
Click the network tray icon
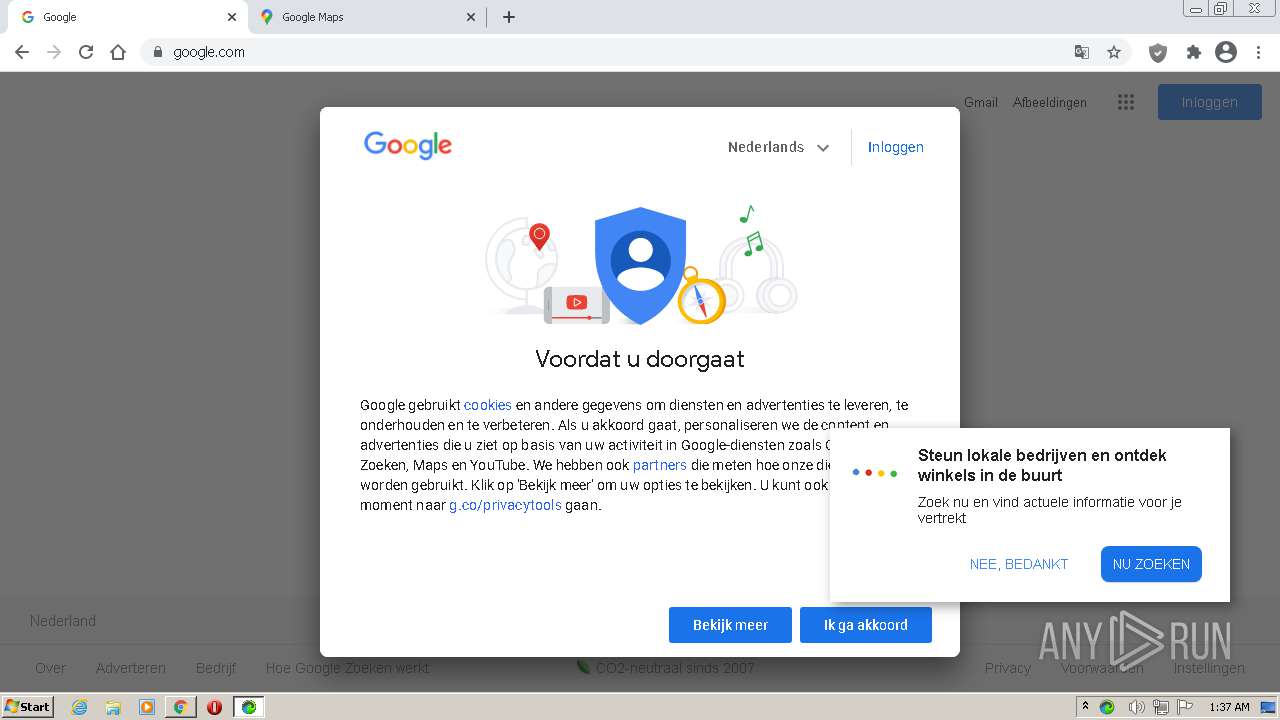(1161, 707)
